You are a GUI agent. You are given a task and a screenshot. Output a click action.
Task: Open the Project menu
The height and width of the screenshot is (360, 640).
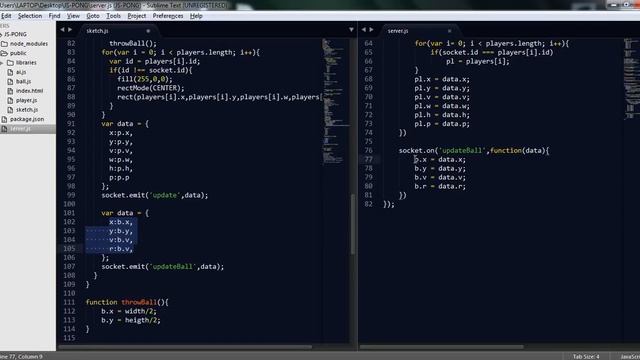point(137,16)
